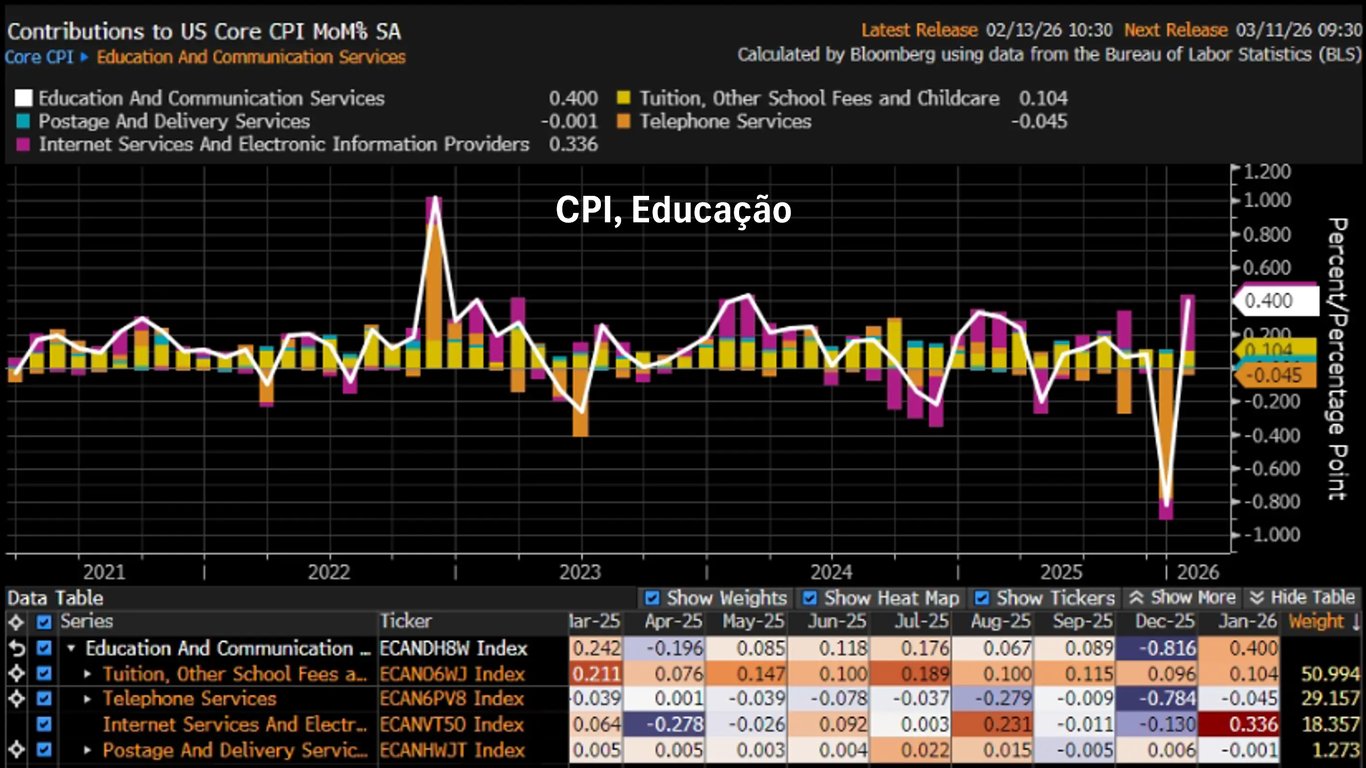Click the crosshair icon beside Postage And Delivery row

(15, 750)
